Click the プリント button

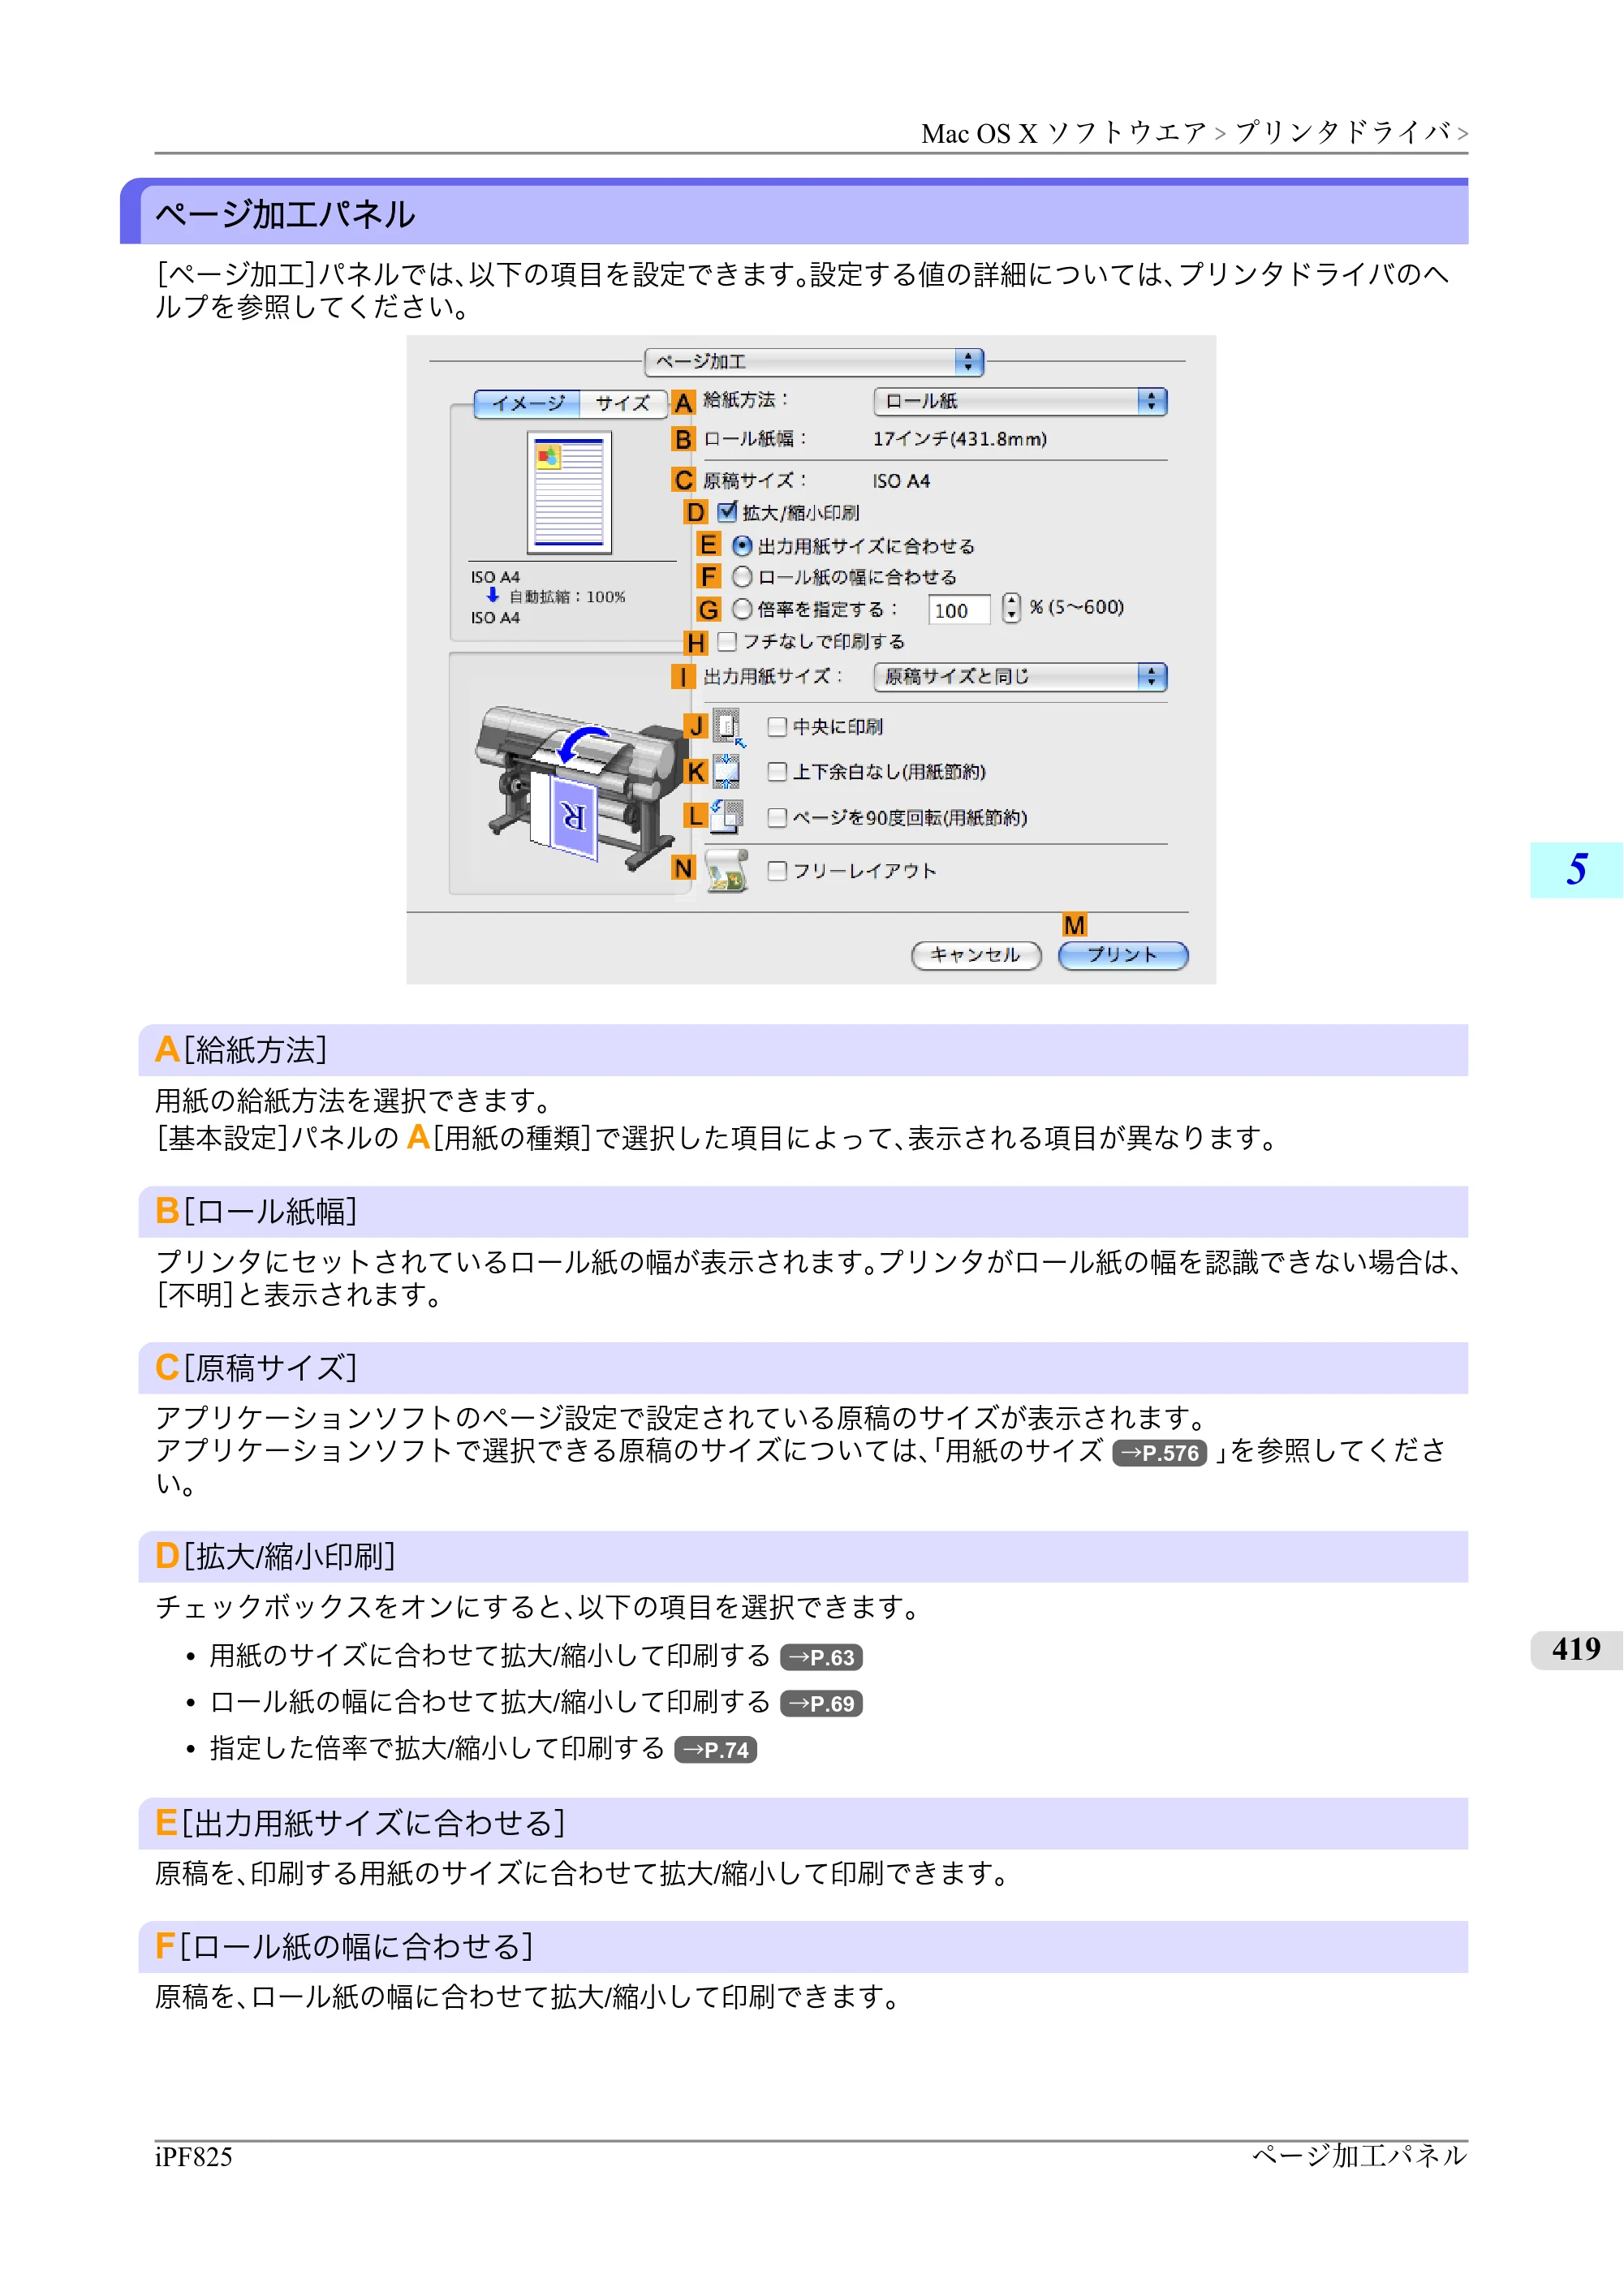(x=1123, y=955)
